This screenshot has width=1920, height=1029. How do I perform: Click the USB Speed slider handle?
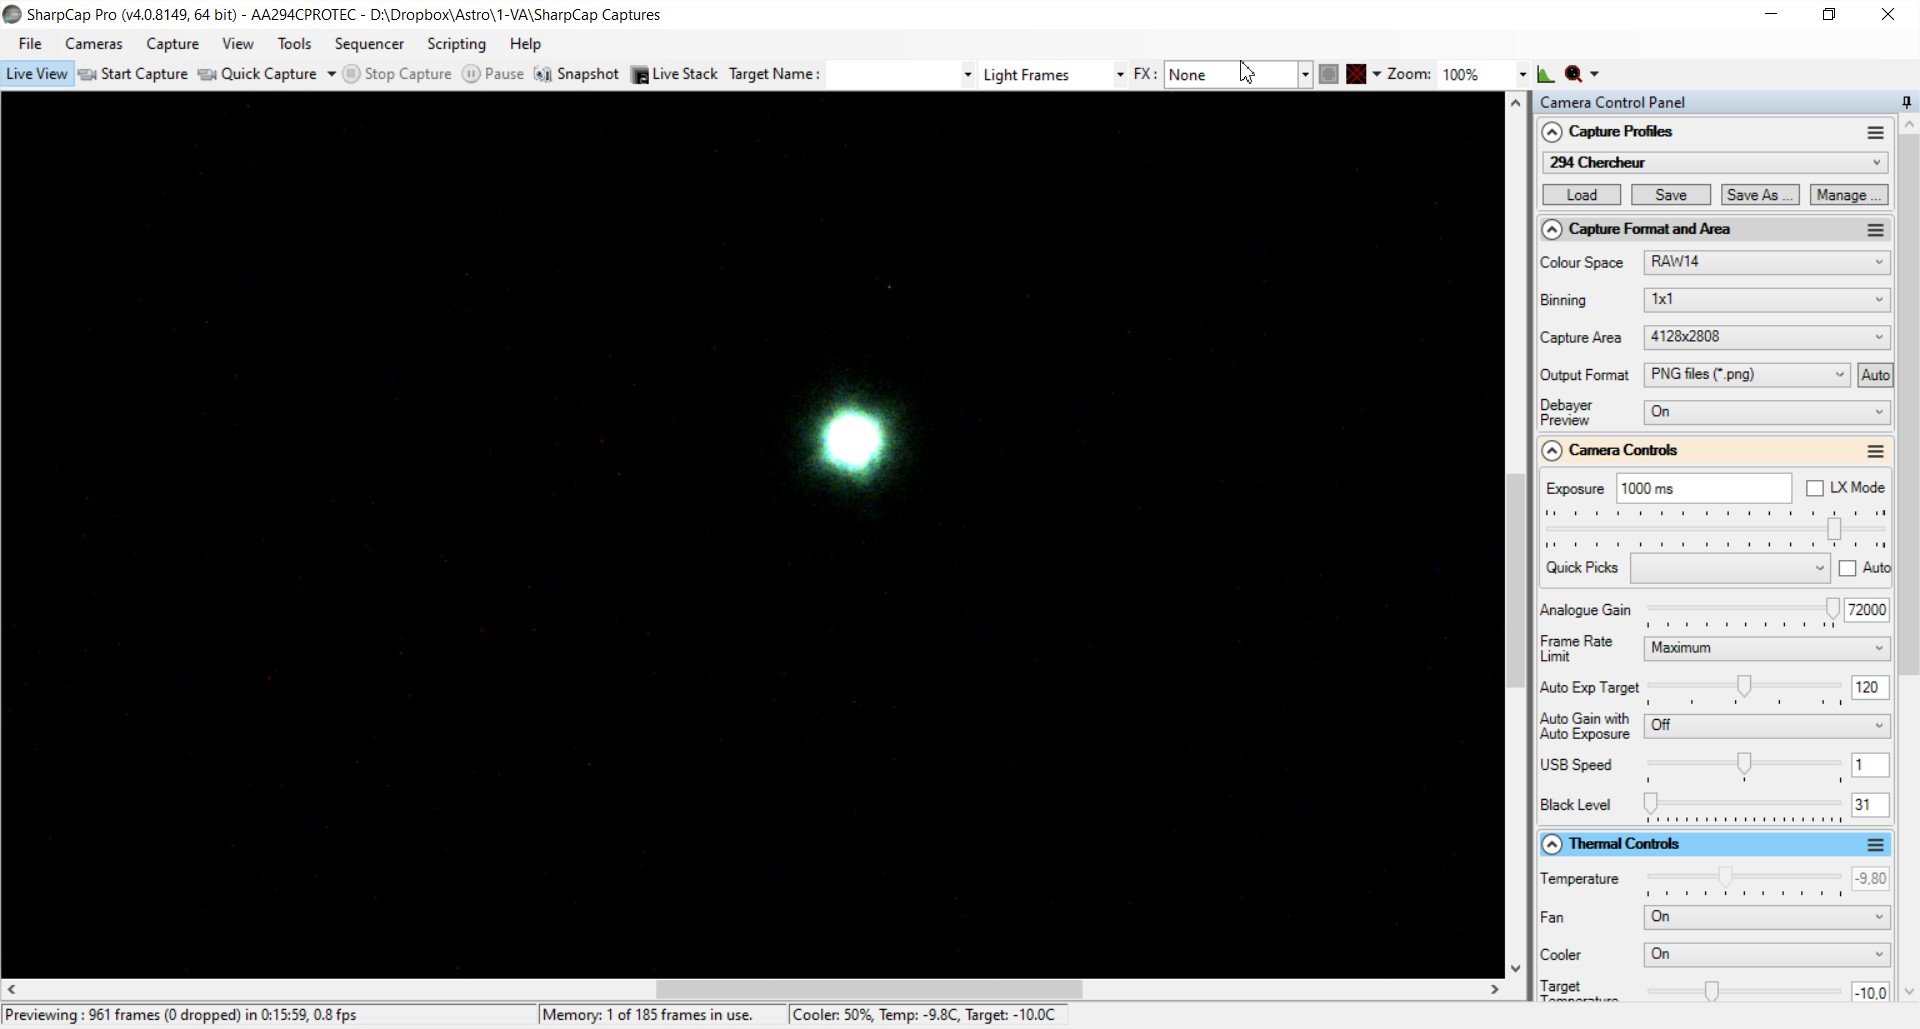pyautogui.click(x=1744, y=765)
